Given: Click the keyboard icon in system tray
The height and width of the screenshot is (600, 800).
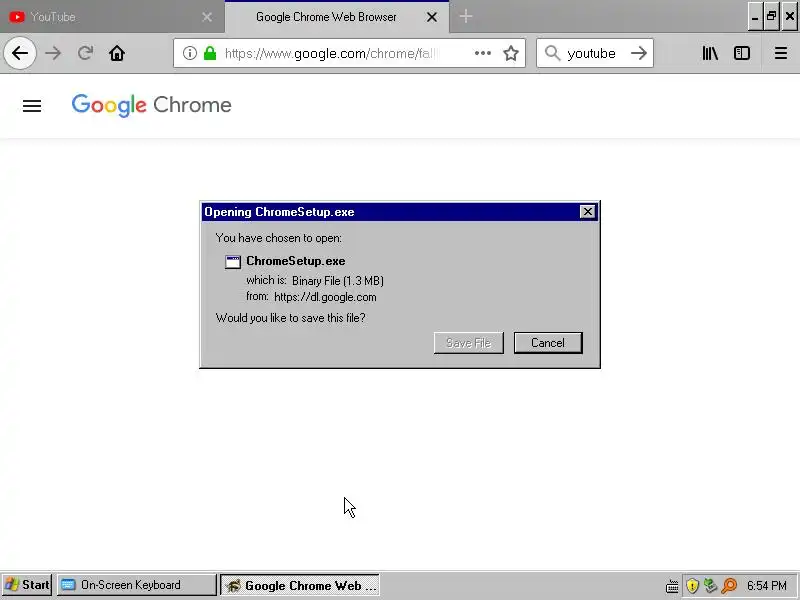Looking at the screenshot, I should click(672, 586).
